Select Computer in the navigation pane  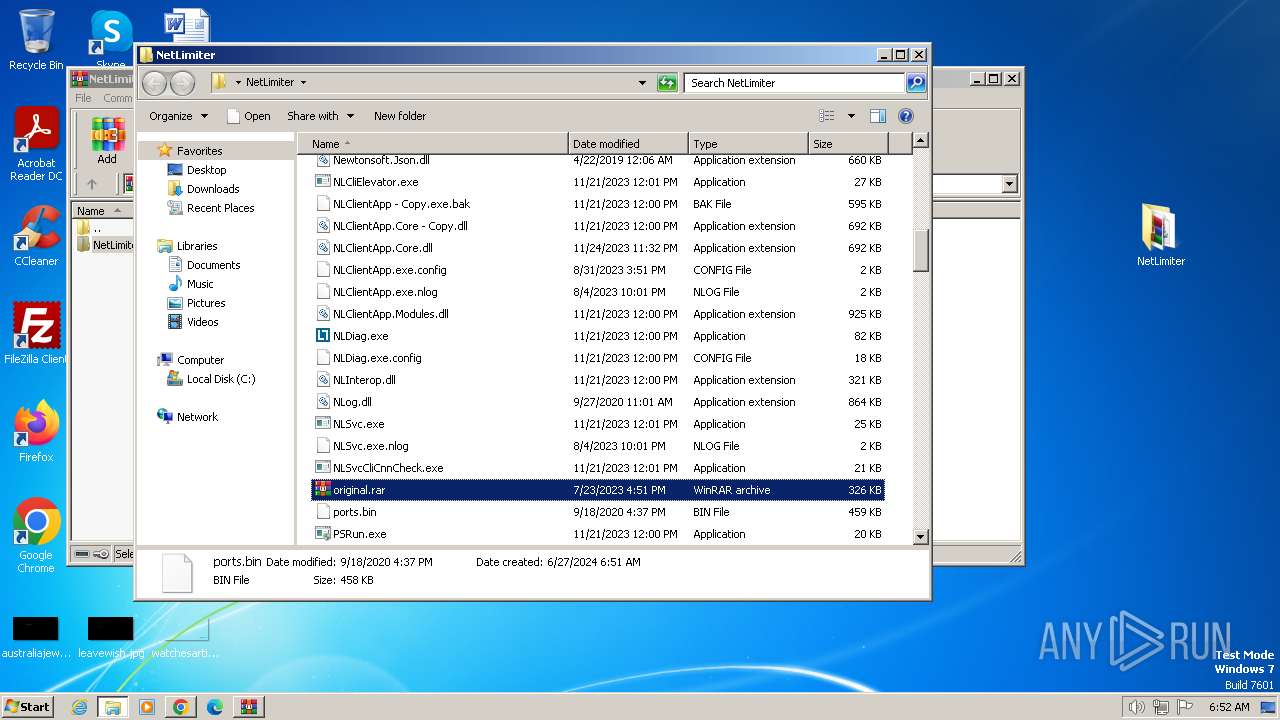click(x=200, y=360)
